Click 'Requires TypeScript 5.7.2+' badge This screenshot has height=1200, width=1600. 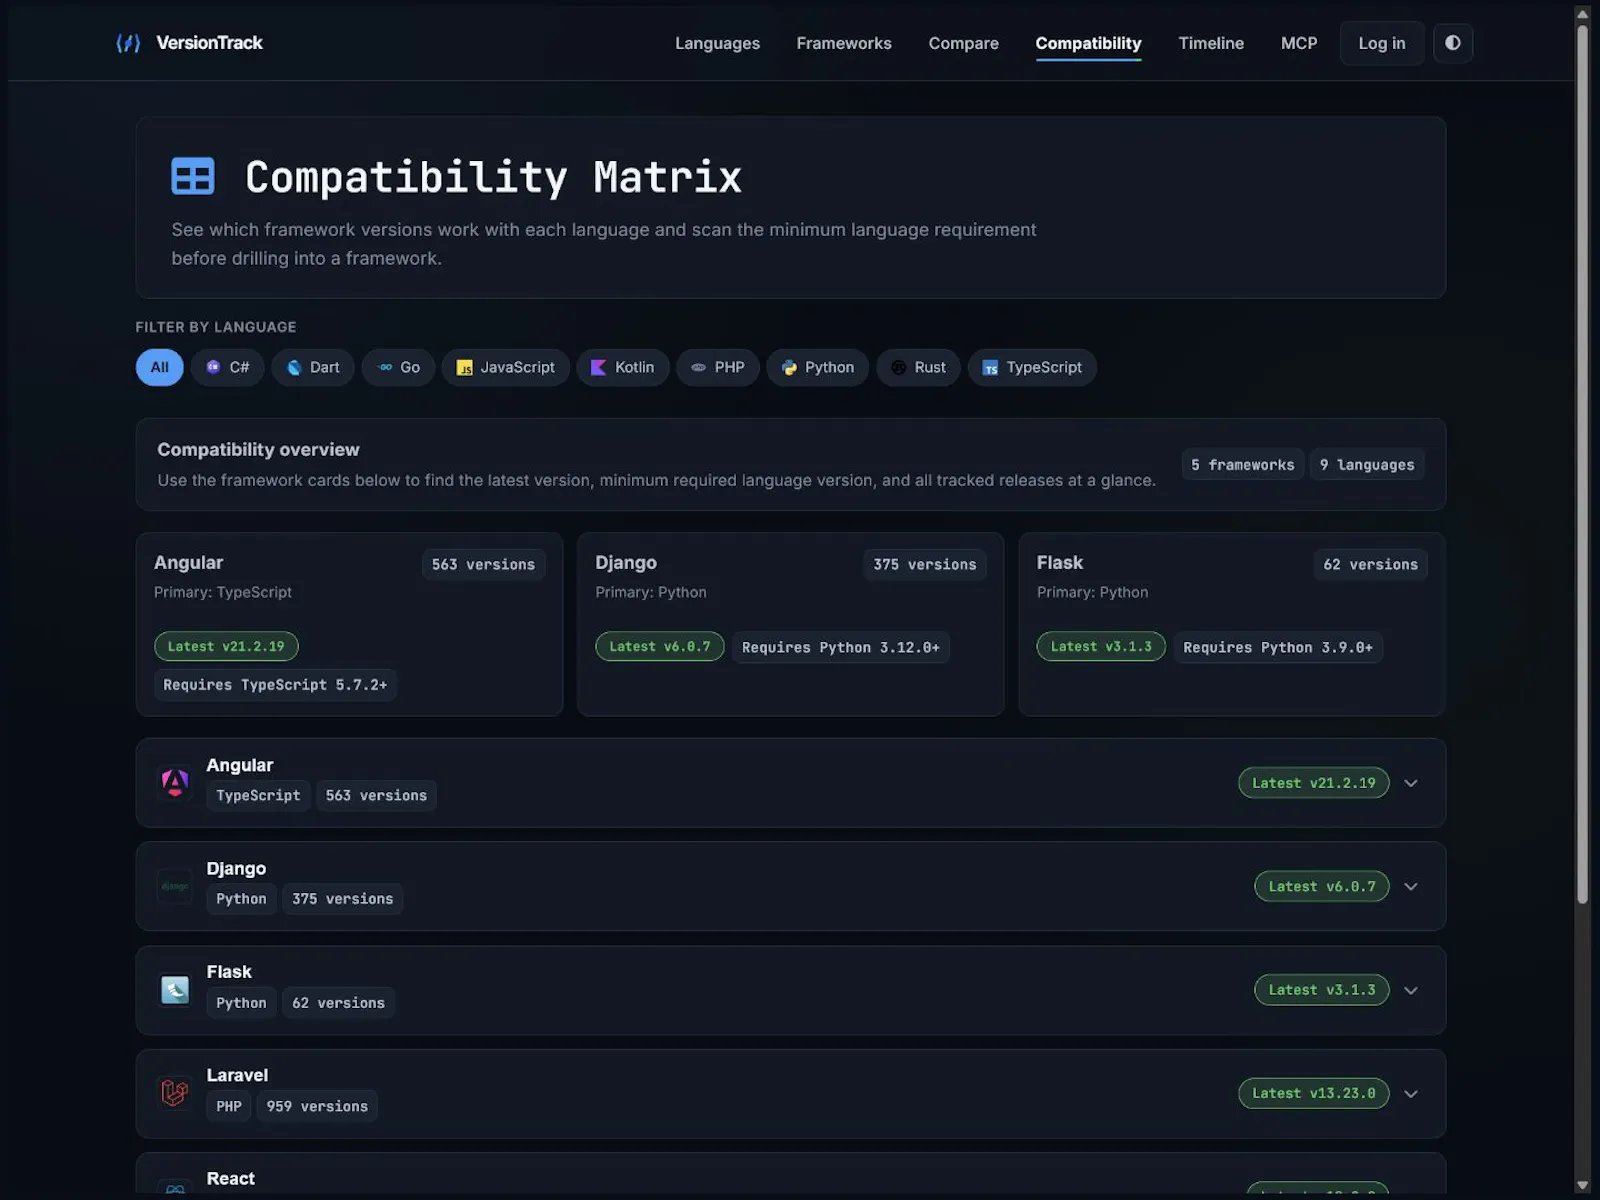(x=275, y=685)
